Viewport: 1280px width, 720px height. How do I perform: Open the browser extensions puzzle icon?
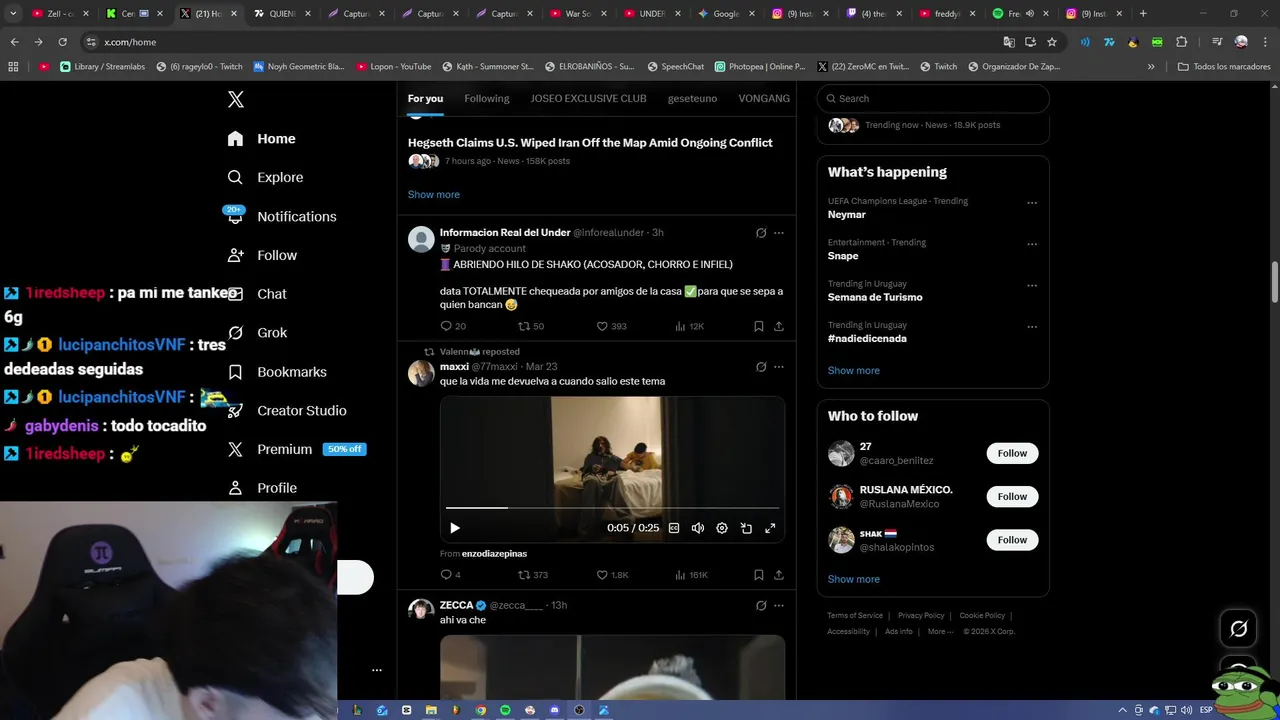[x=1181, y=42]
